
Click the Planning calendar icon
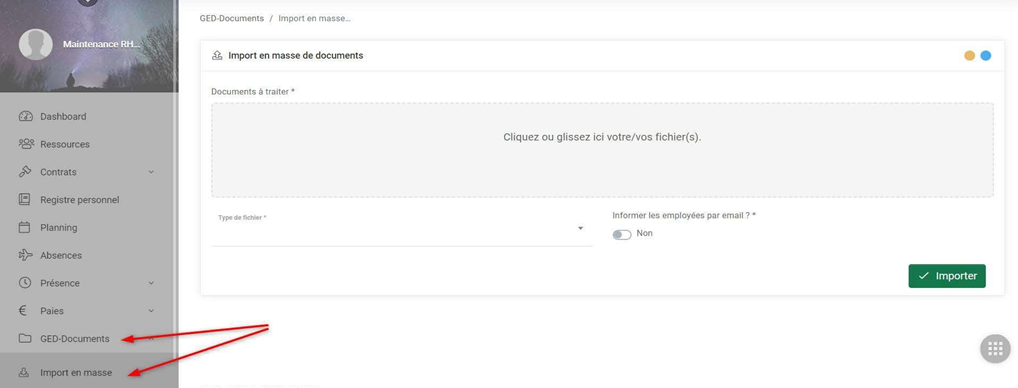25,228
